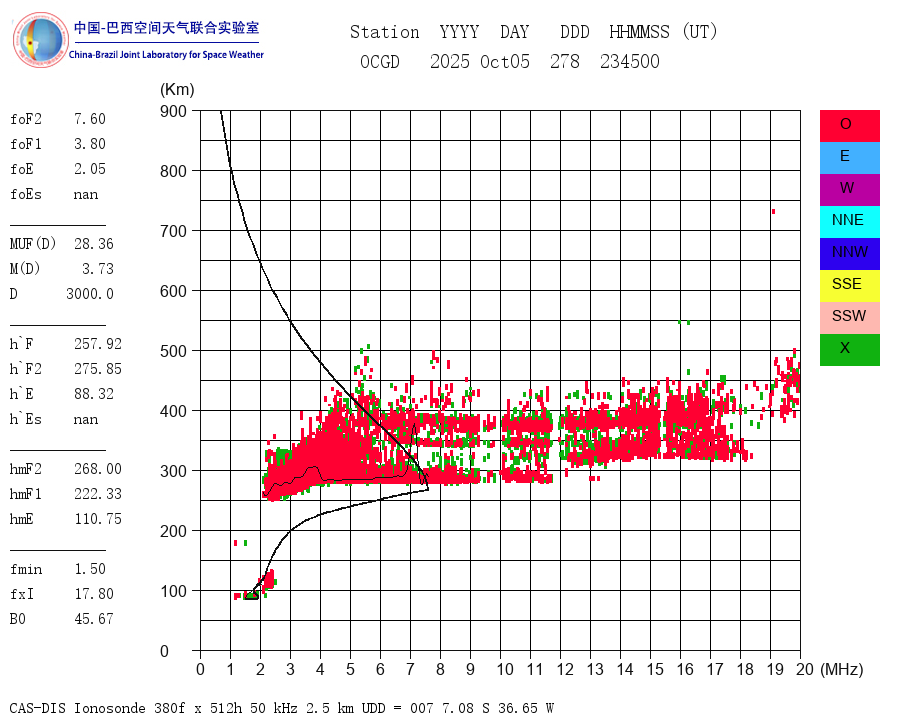Screen dimensions: 900x720
Task: Click the Station header label
Action: [x=385, y=32]
